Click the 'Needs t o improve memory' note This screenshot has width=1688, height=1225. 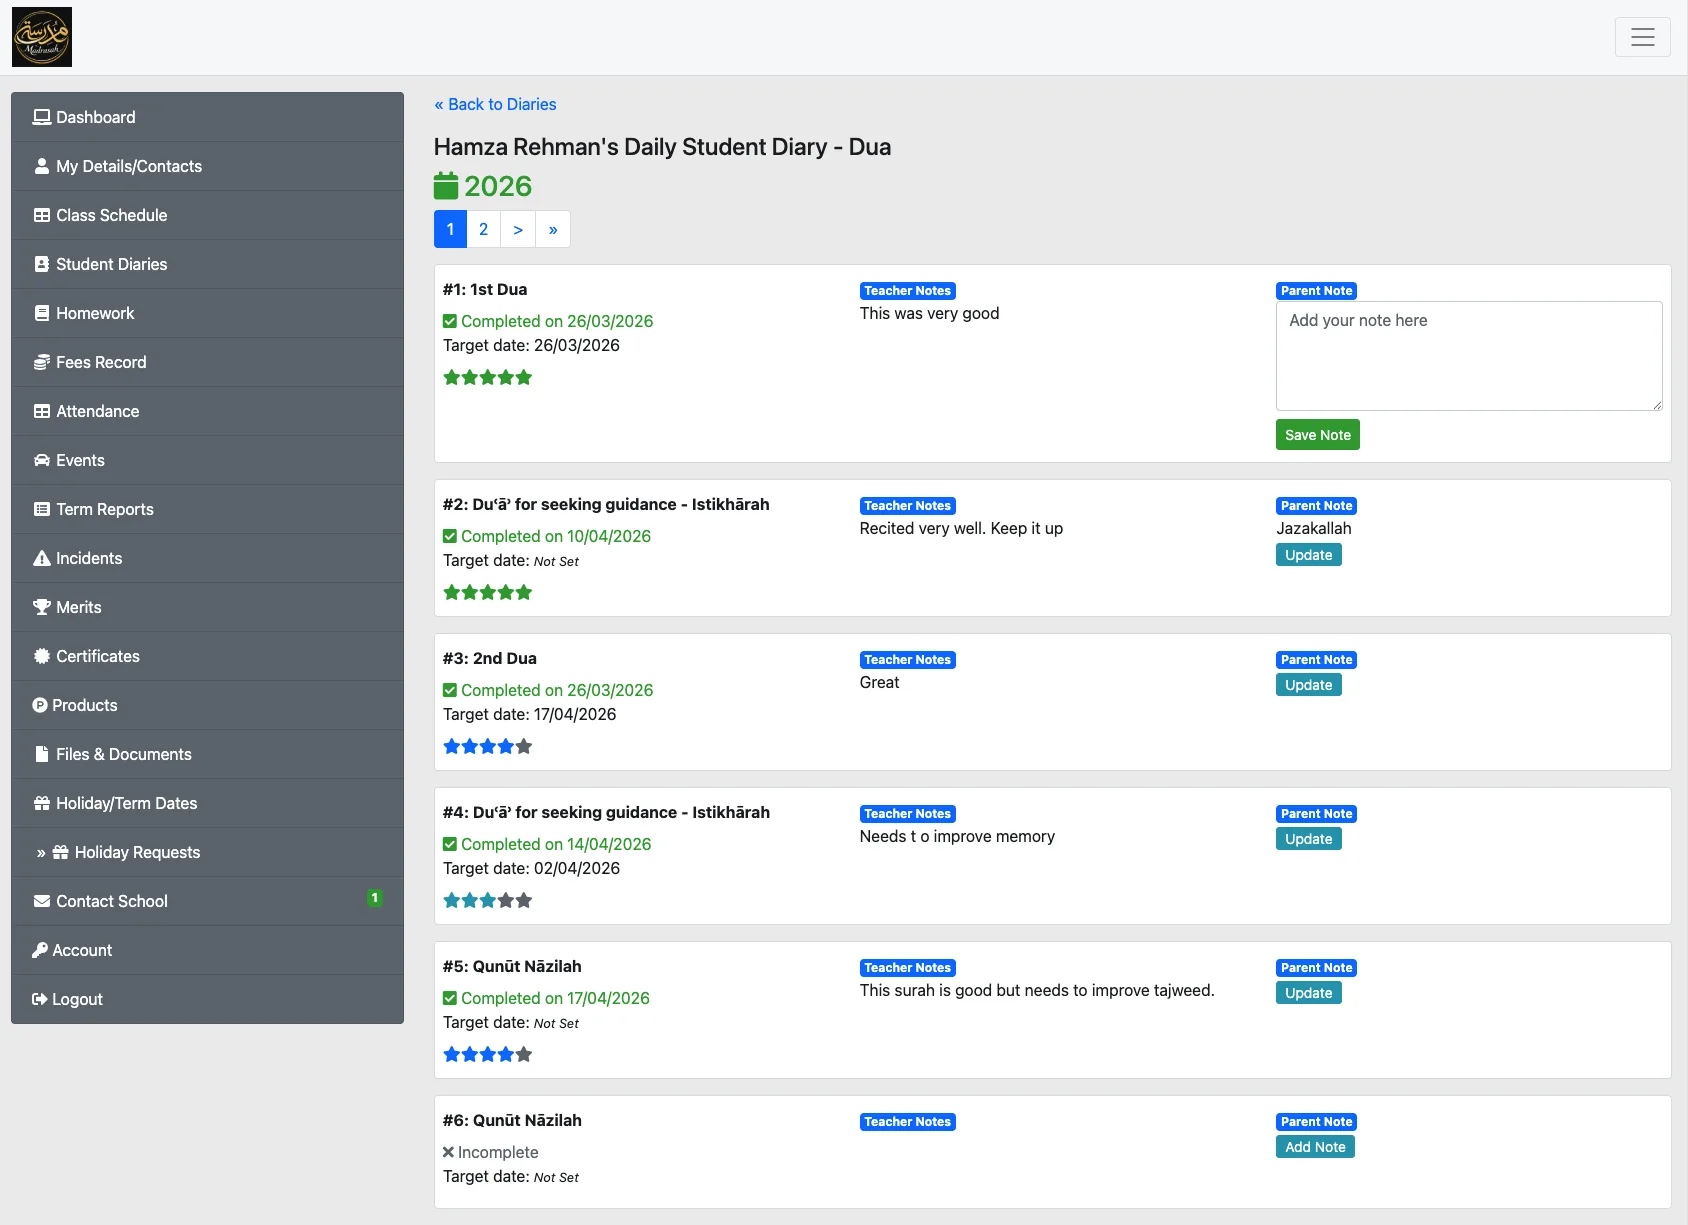(x=957, y=836)
